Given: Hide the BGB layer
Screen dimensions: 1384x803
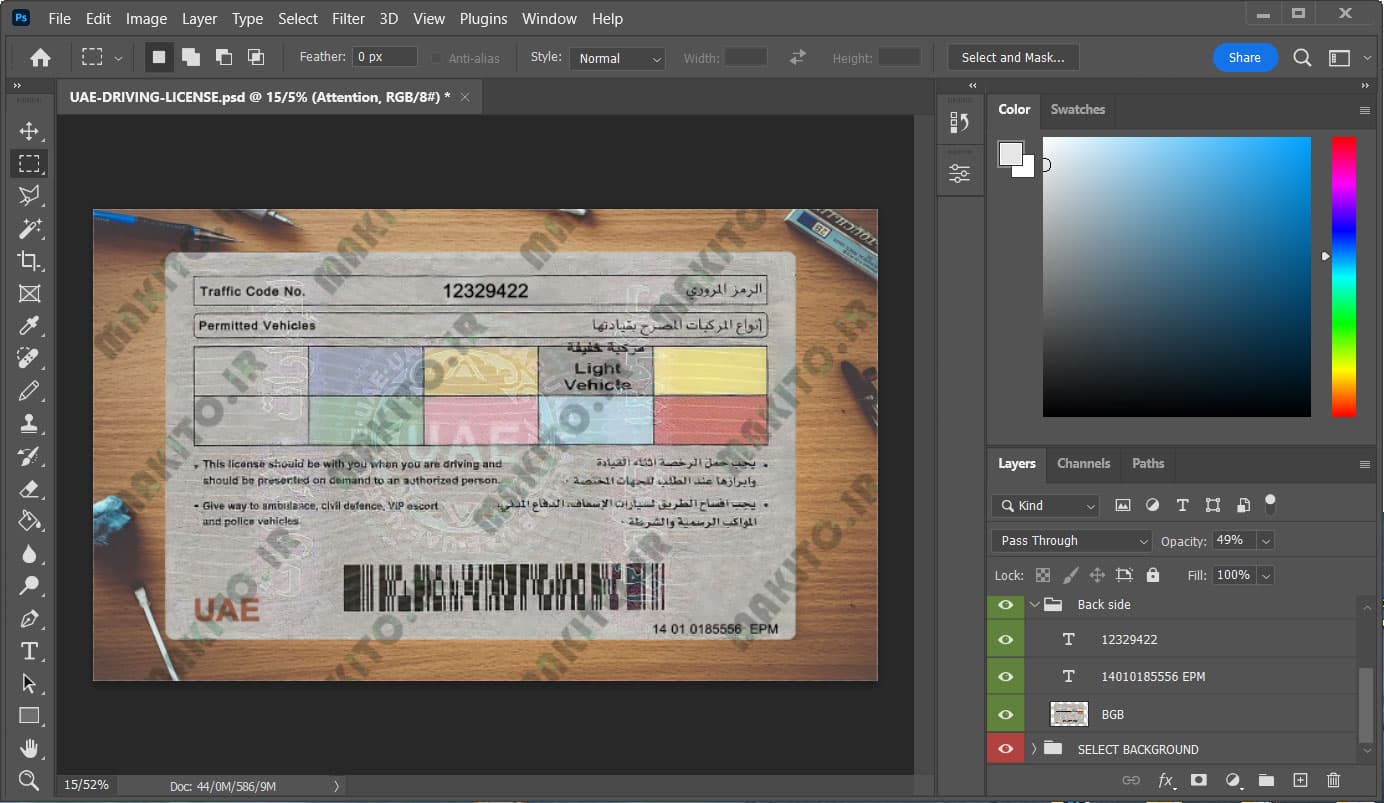Looking at the screenshot, I should click(x=1005, y=714).
